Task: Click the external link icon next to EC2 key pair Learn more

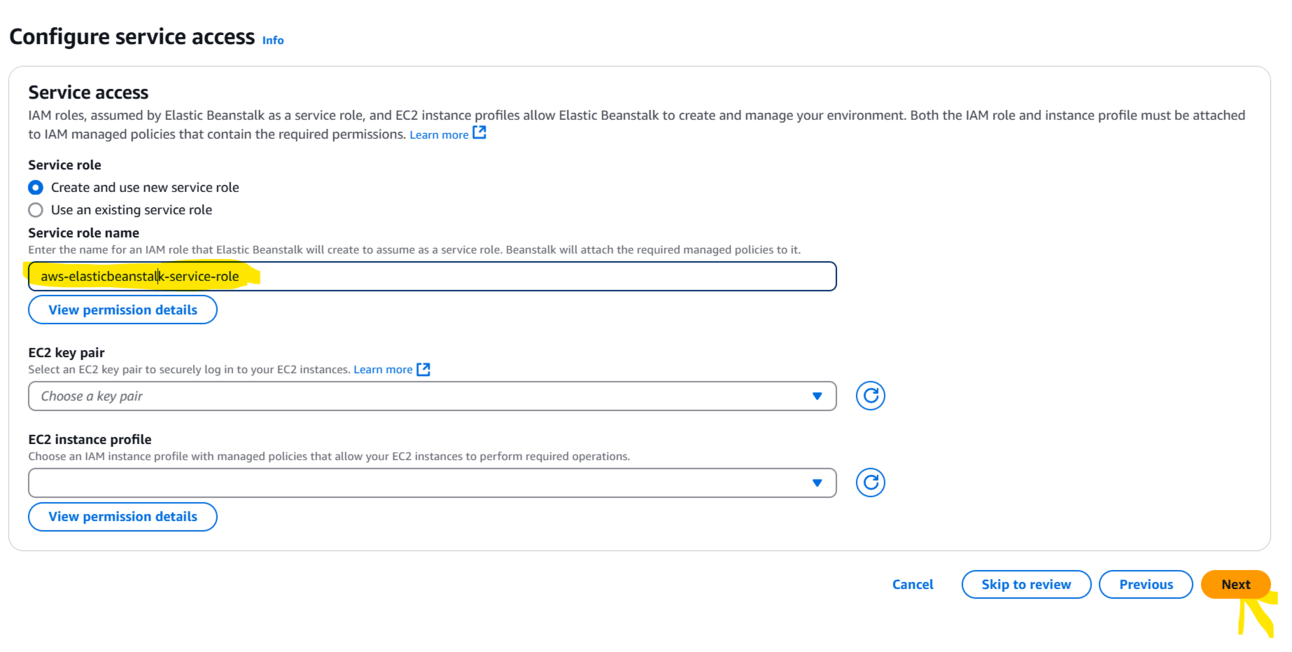Action: pyautogui.click(x=424, y=369)
